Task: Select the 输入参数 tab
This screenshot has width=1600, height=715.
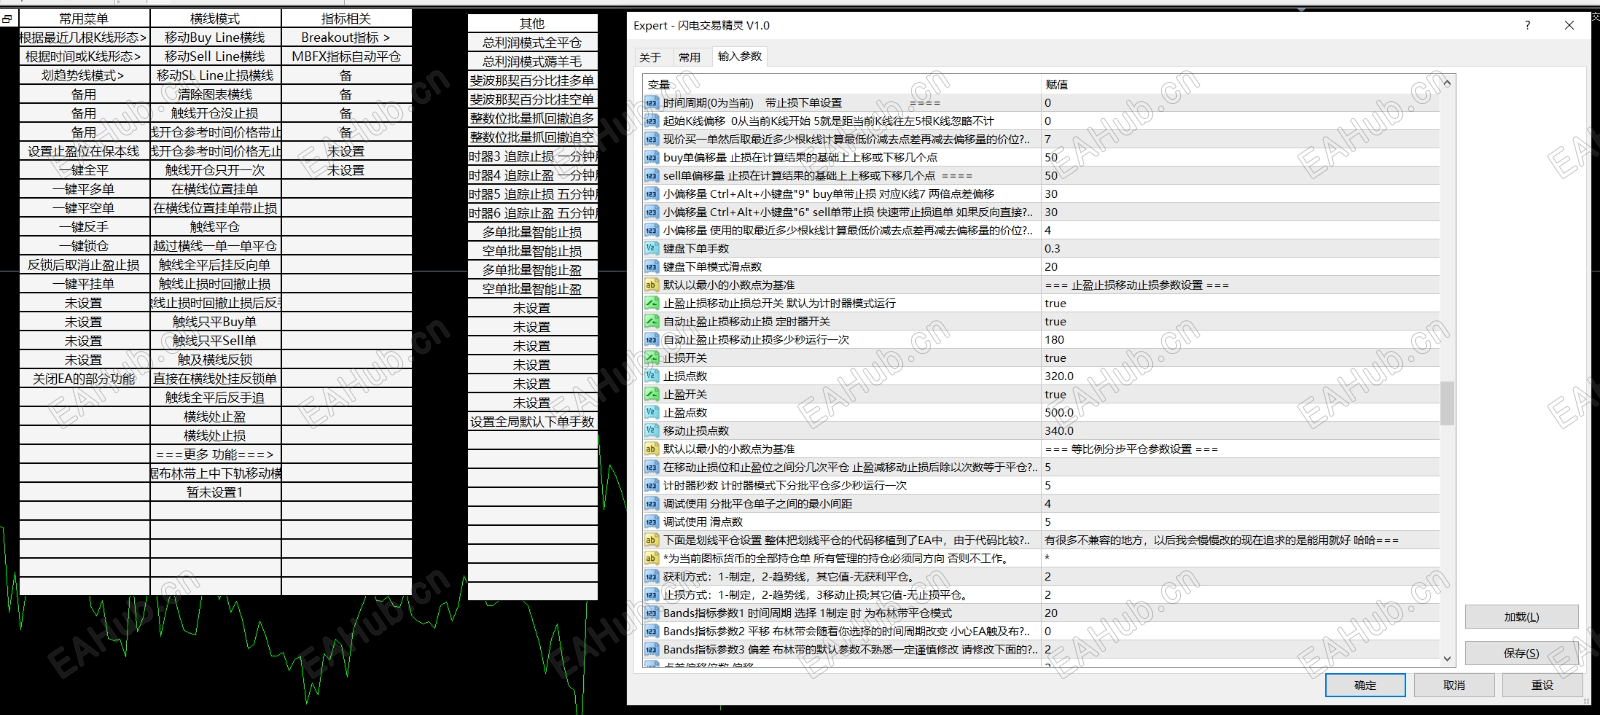Action: tap(740, 56)
